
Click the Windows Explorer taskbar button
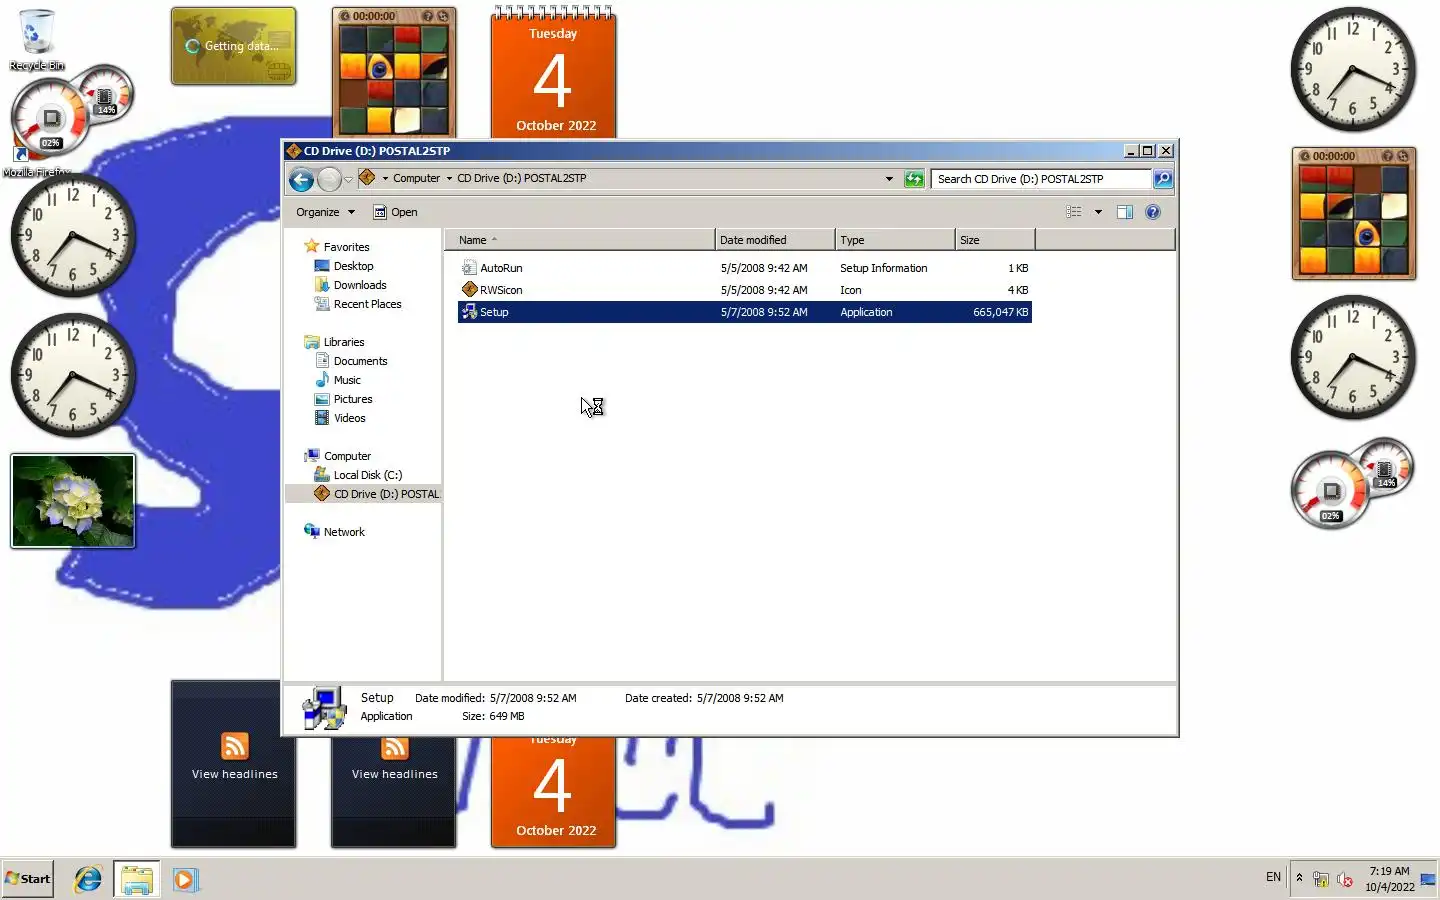click(x=136, y=879)
